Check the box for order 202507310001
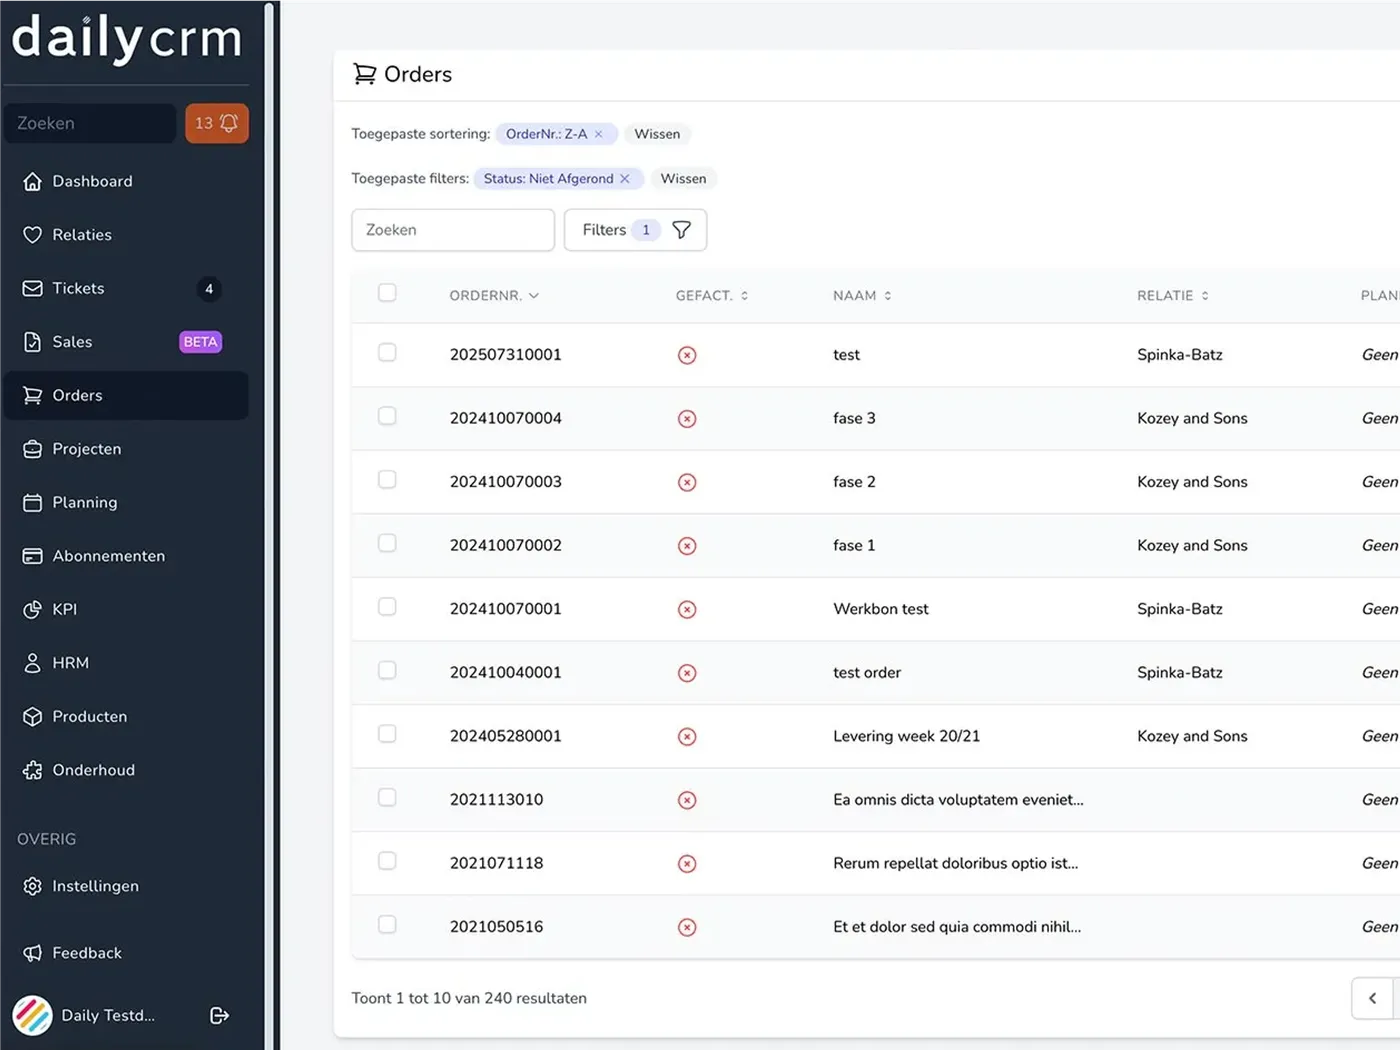 387,352
